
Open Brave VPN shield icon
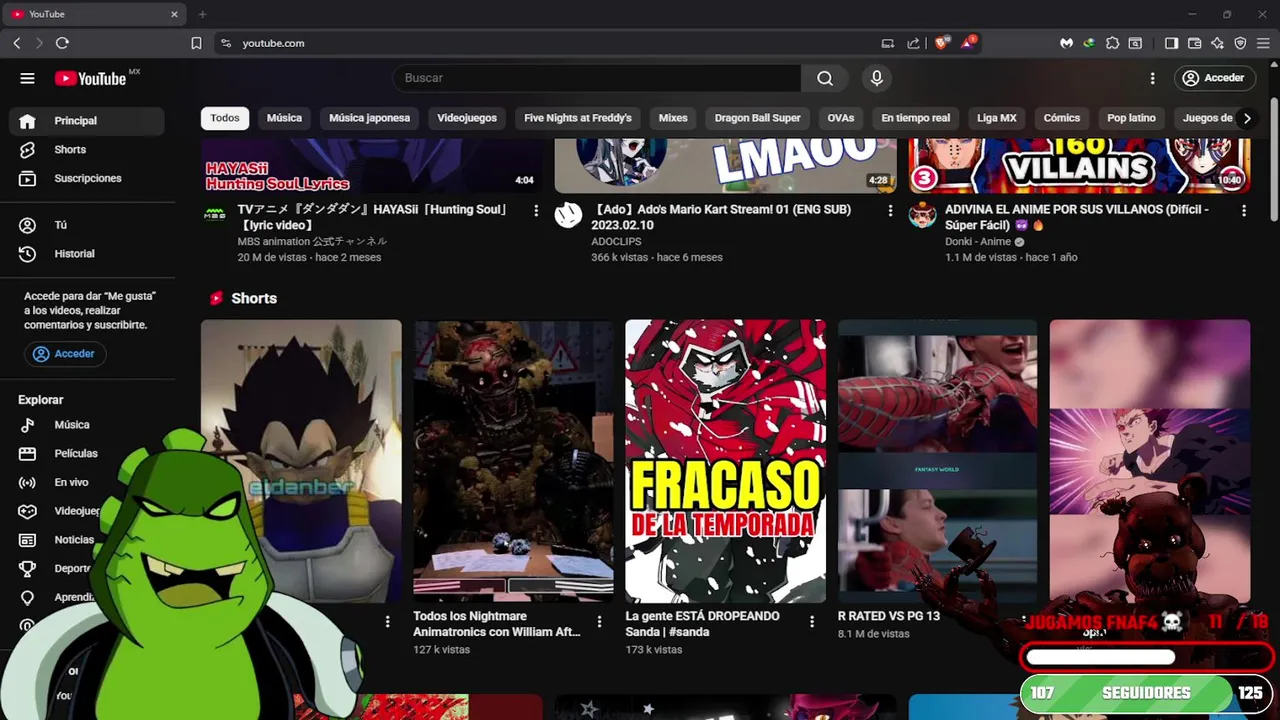[1241, 43]
